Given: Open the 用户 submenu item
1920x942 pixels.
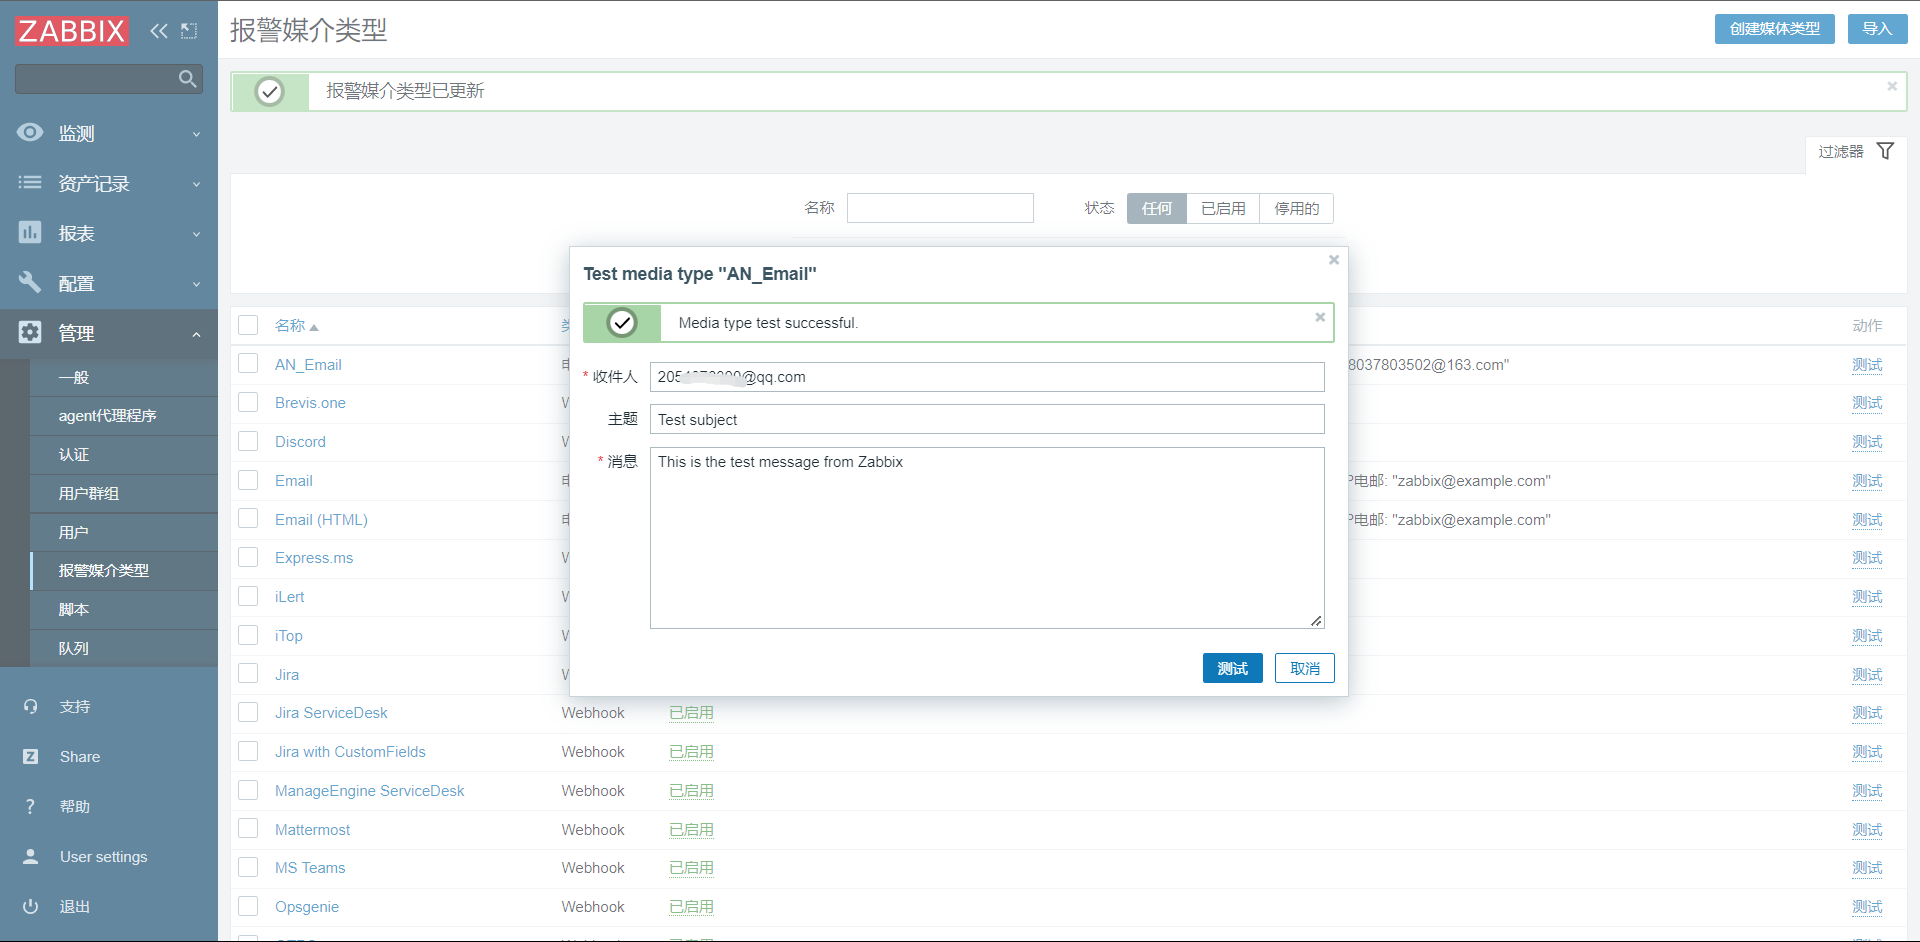Looking at the screenshot, I should pos(124,532).
